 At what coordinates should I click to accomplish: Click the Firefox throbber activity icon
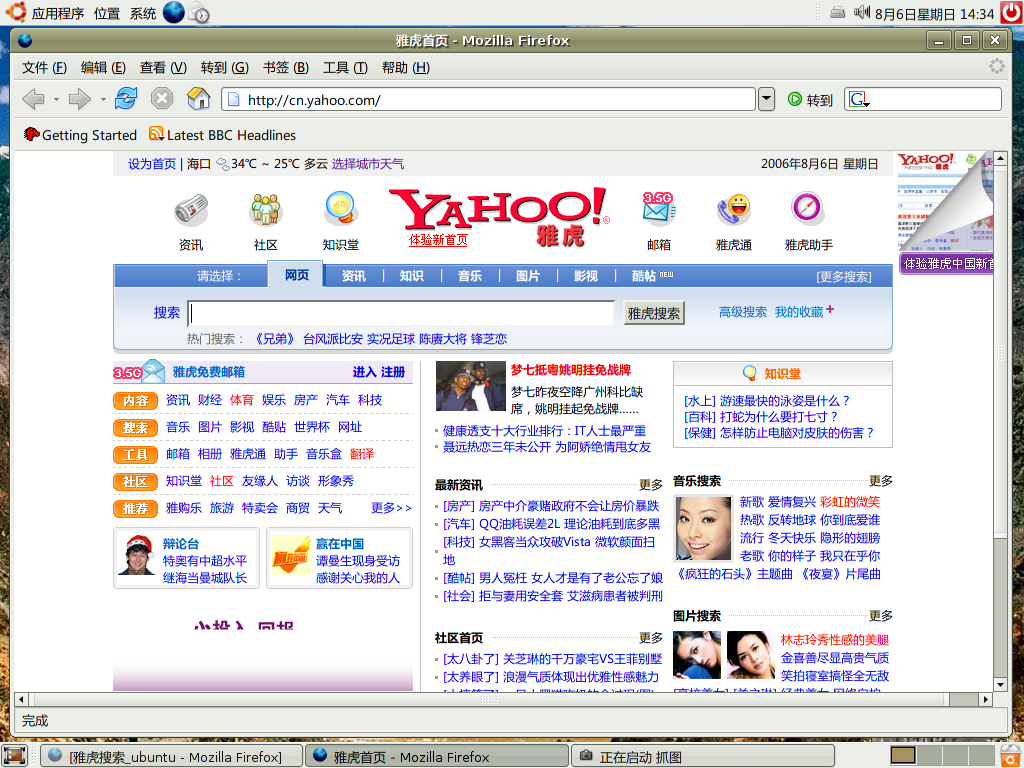(997, 67)
